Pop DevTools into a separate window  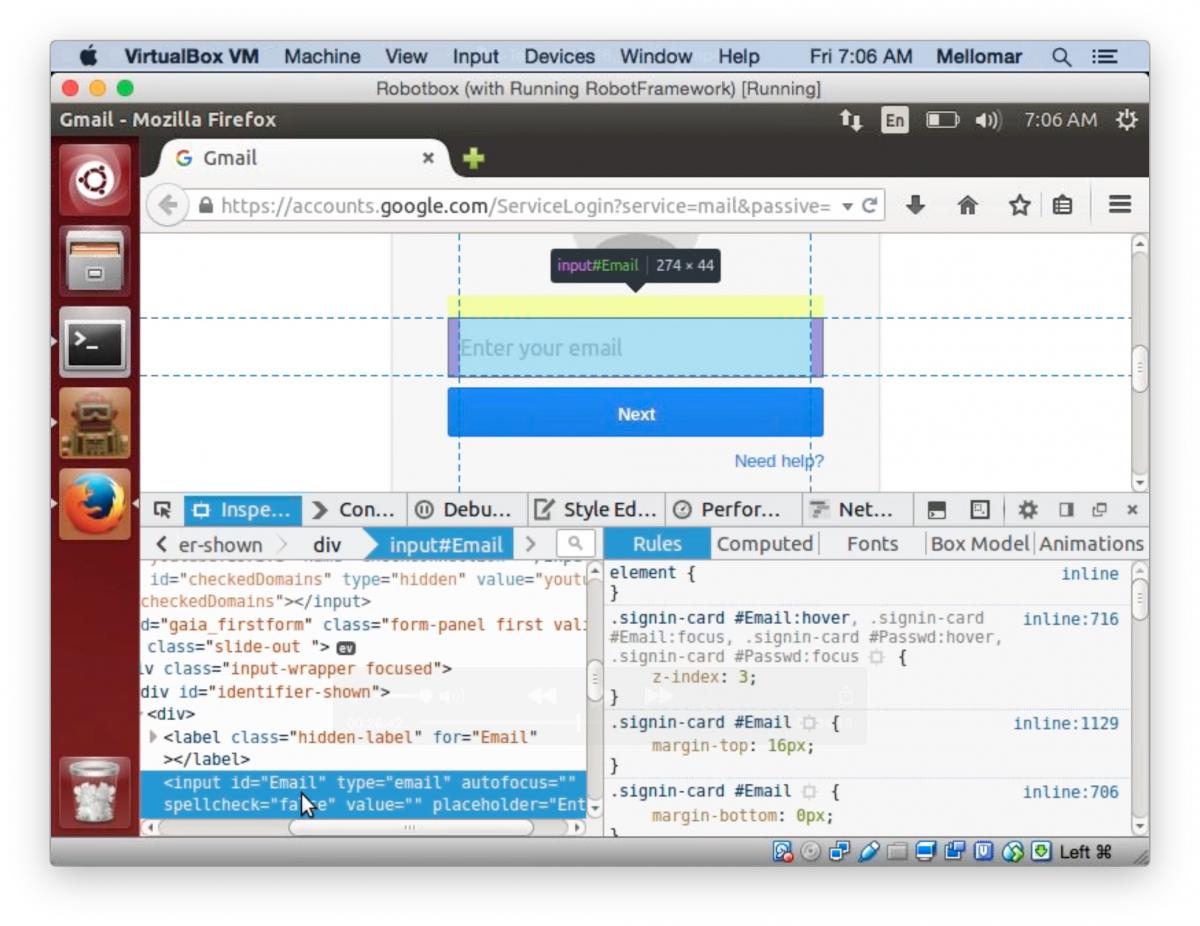(1099, 510)
